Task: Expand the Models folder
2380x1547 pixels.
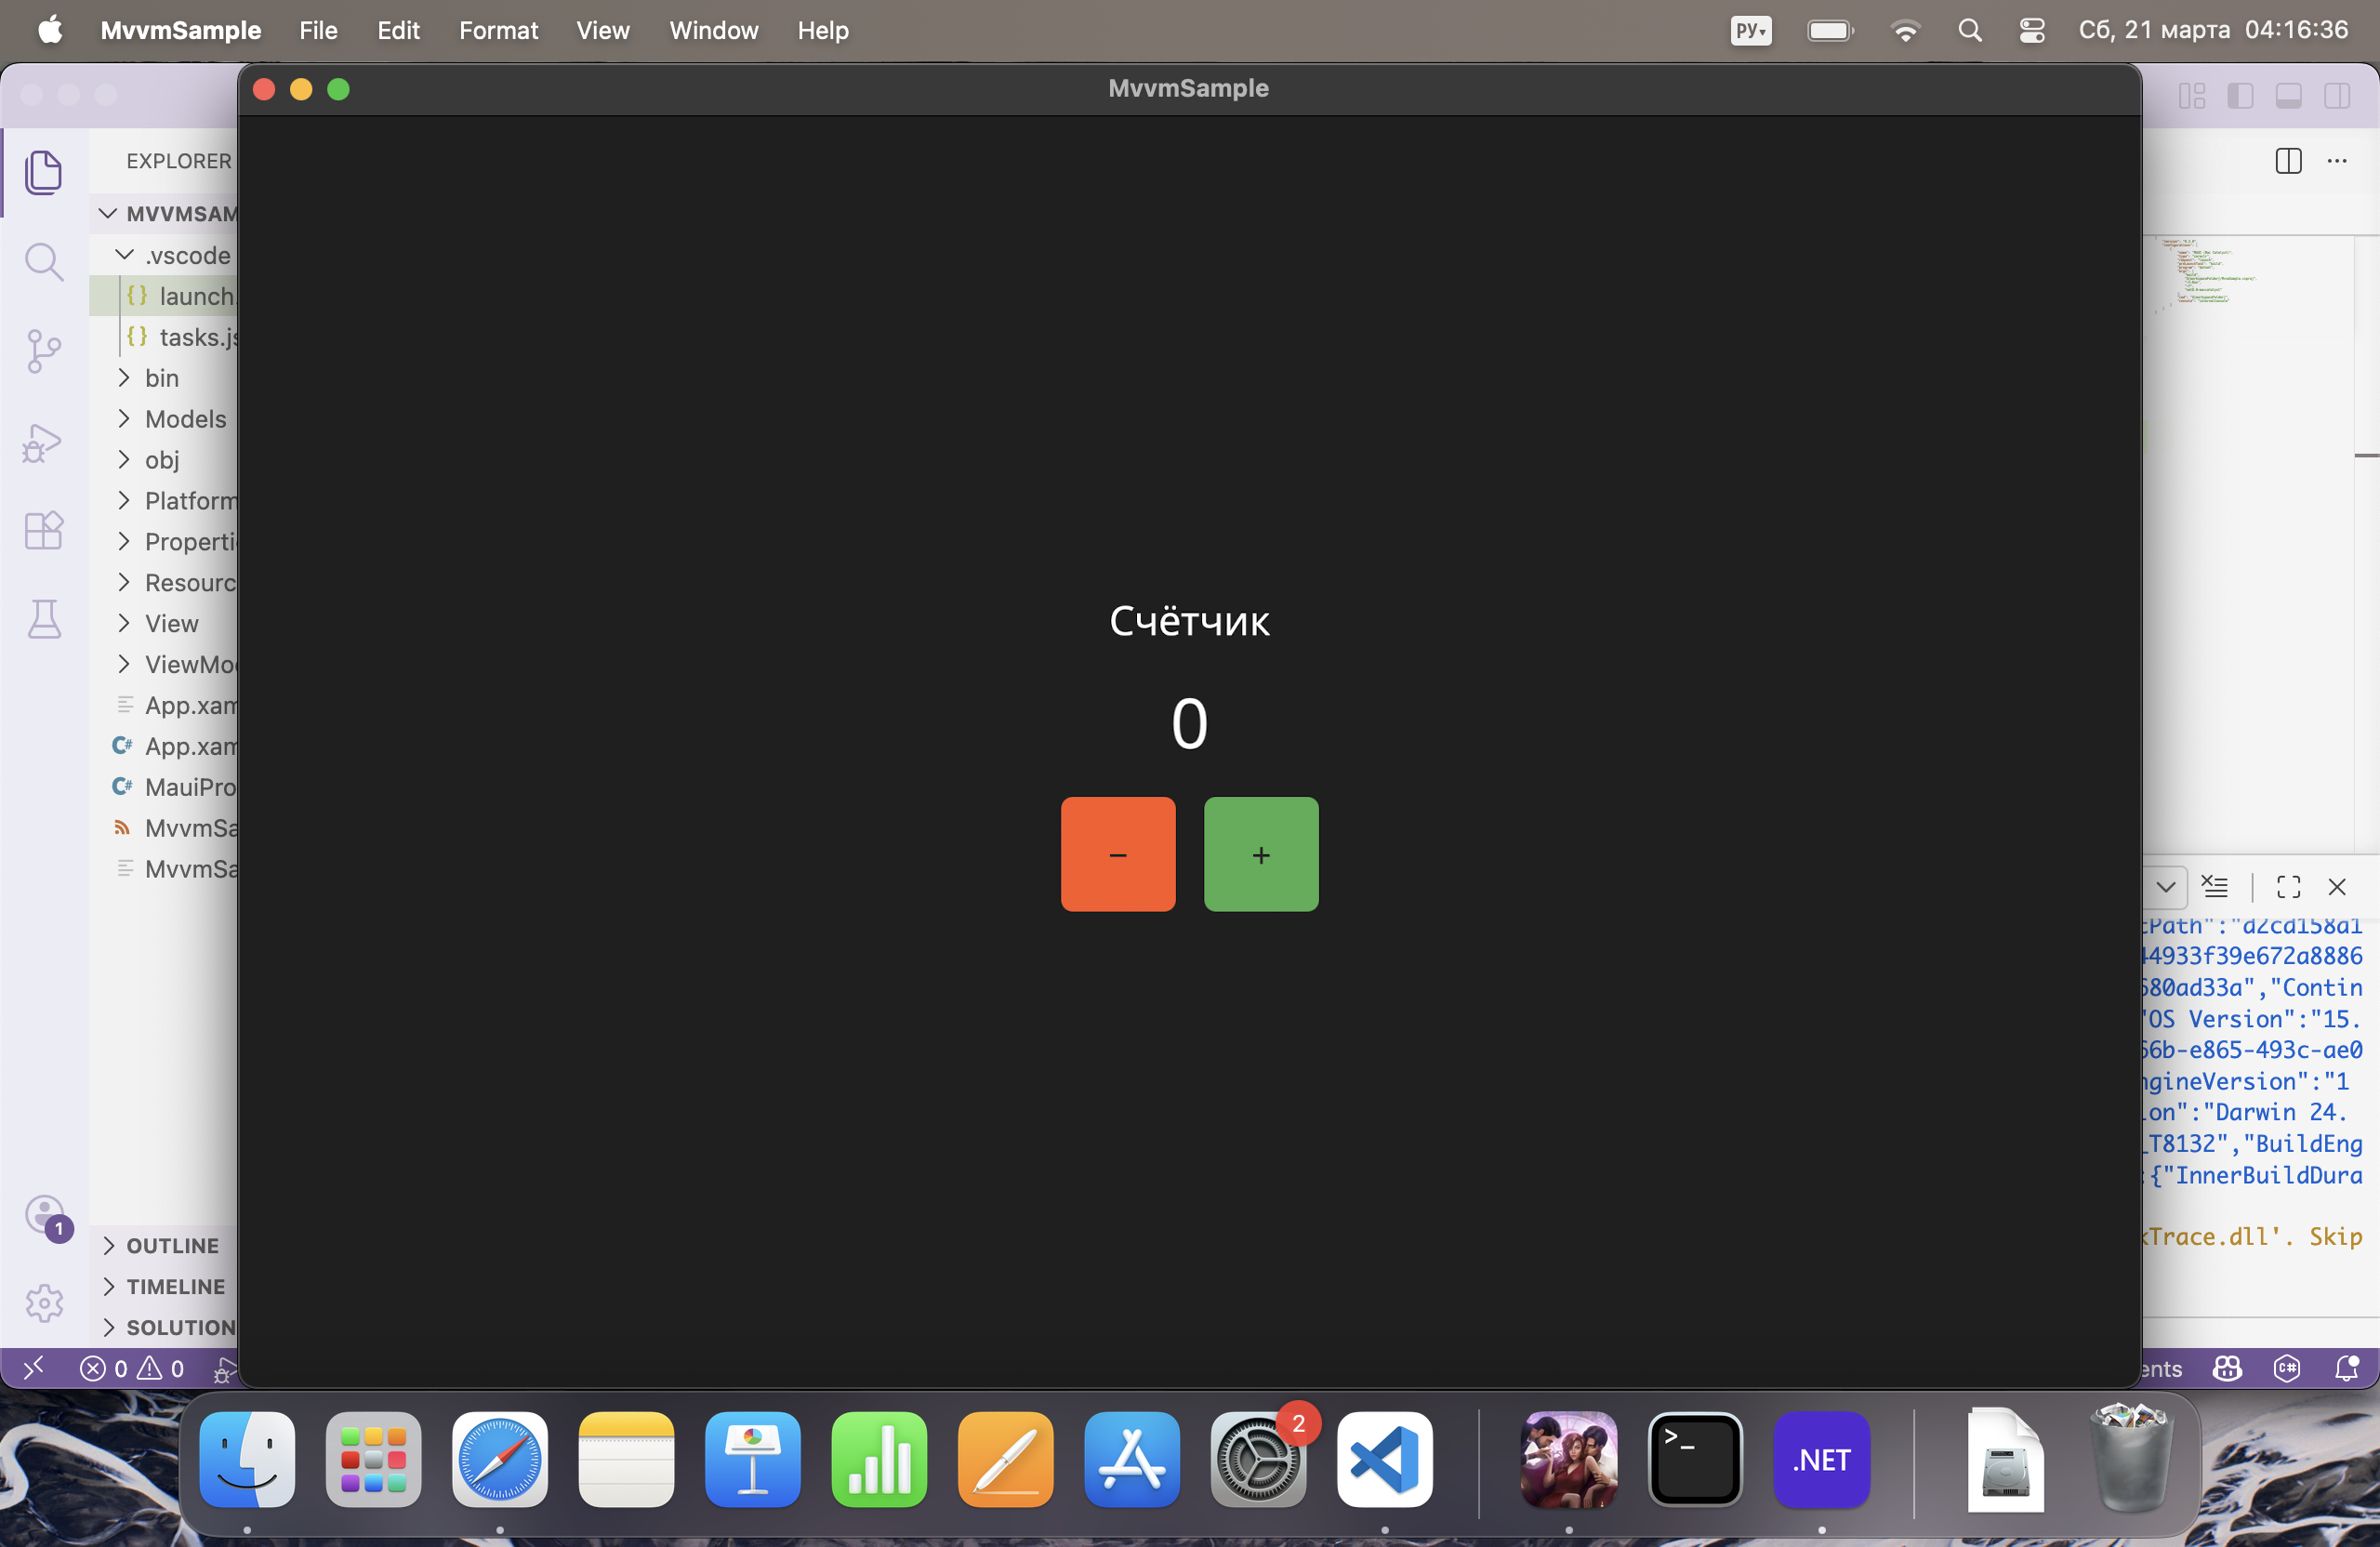Action: 185,419
